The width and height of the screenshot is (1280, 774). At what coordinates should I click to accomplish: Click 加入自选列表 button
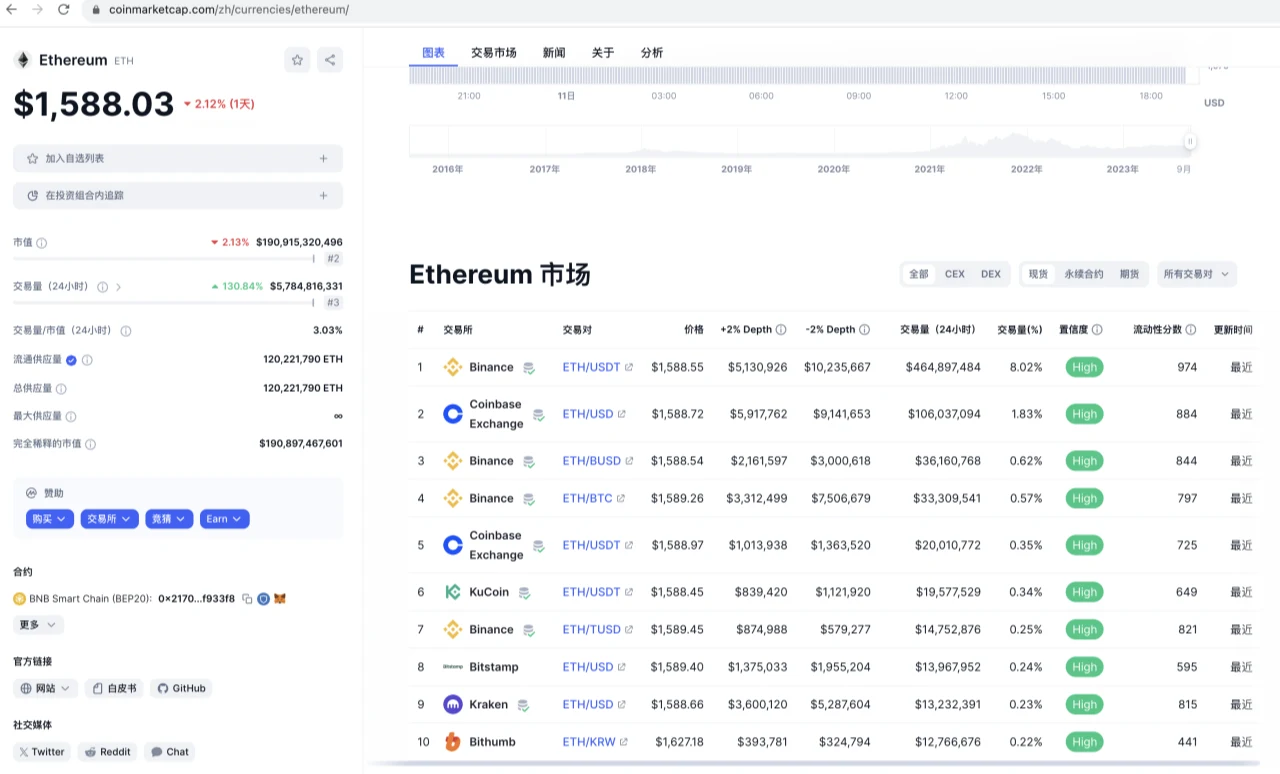177,158
